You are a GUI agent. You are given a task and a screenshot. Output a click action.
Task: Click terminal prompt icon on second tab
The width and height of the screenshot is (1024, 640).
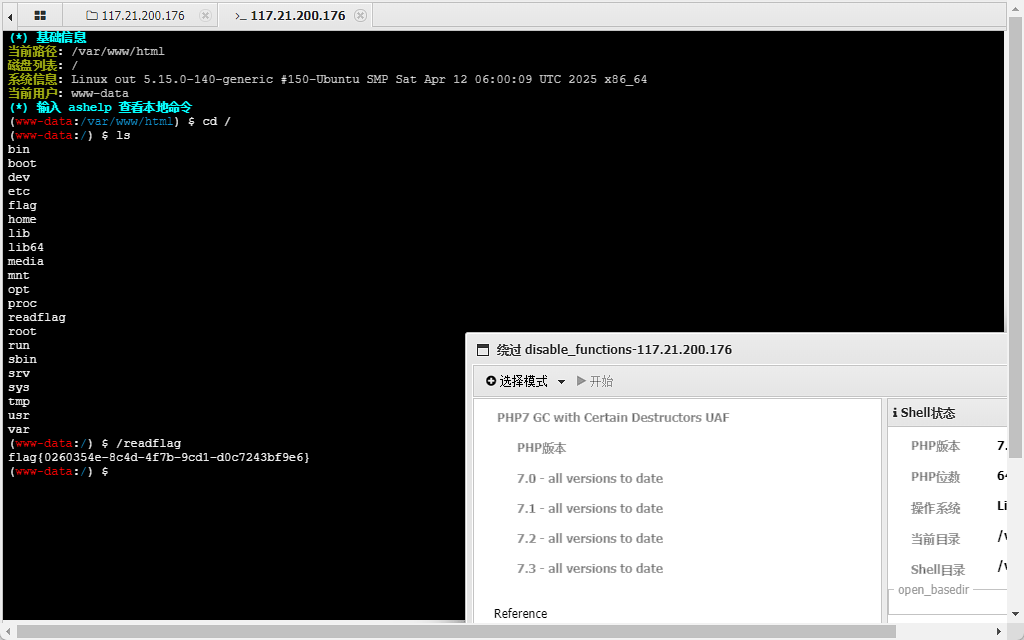(x=240, y=16)
